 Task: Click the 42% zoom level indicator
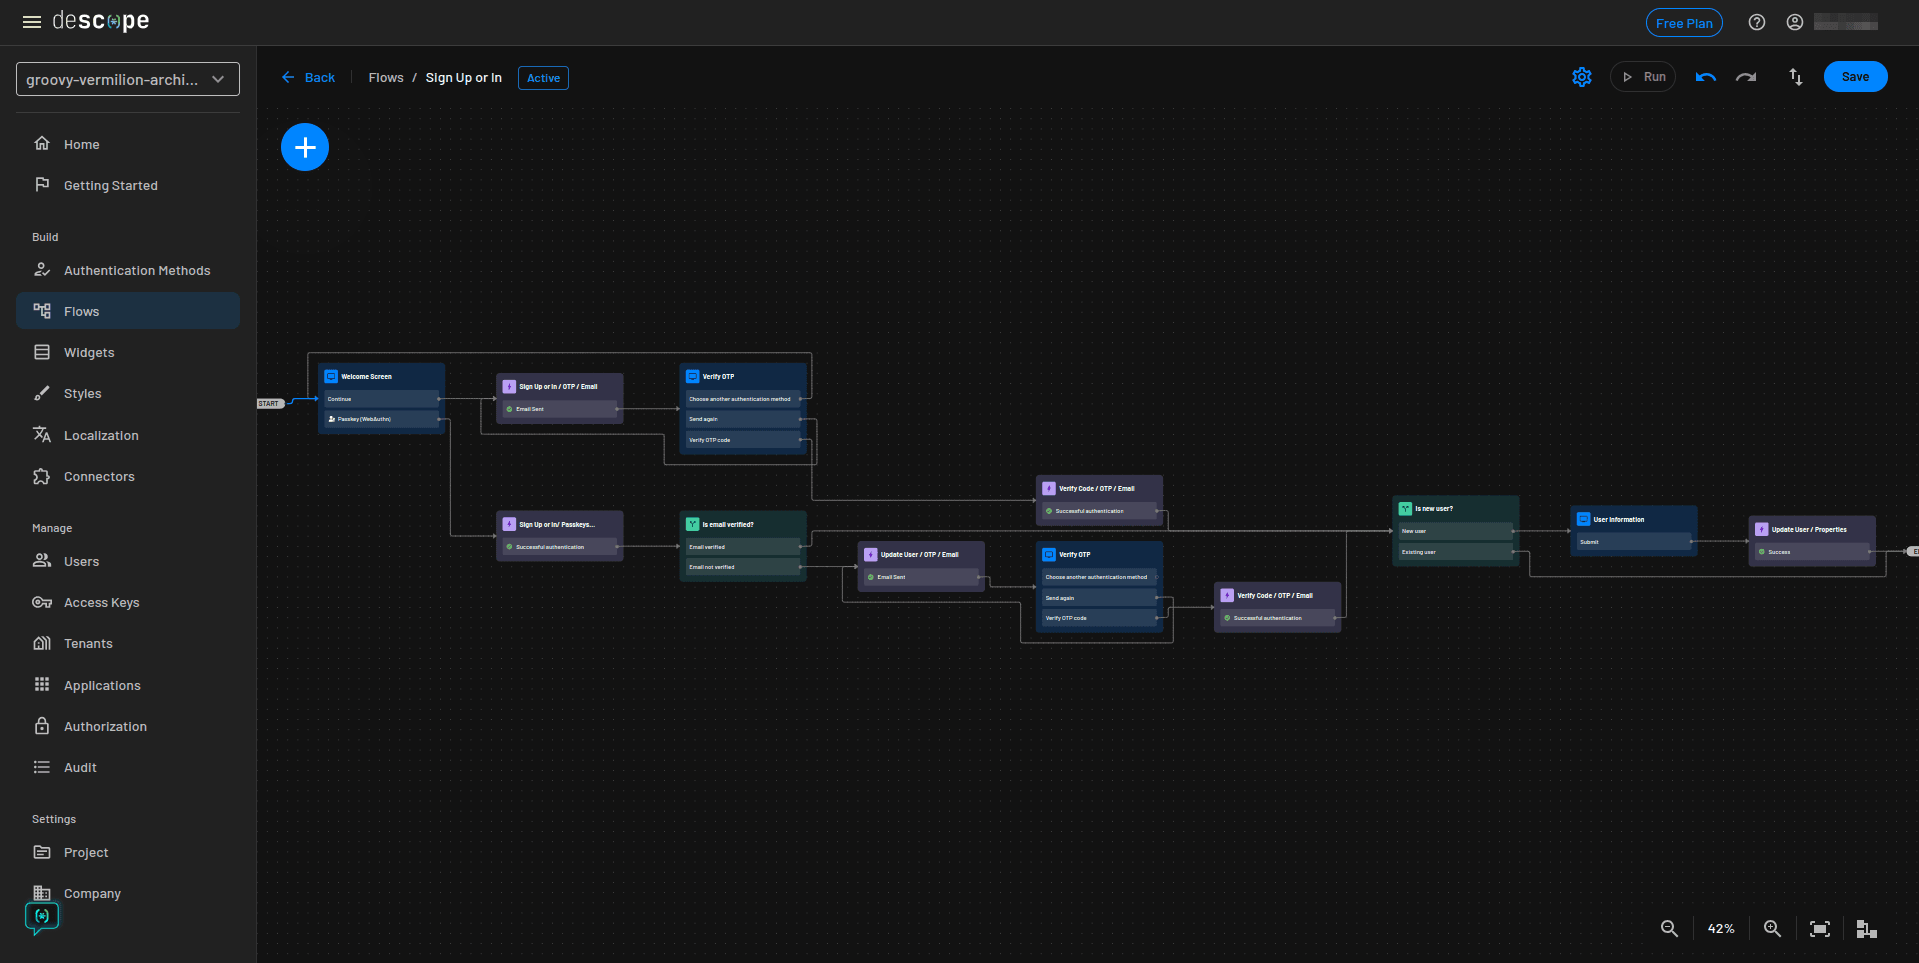(1720, 928)
